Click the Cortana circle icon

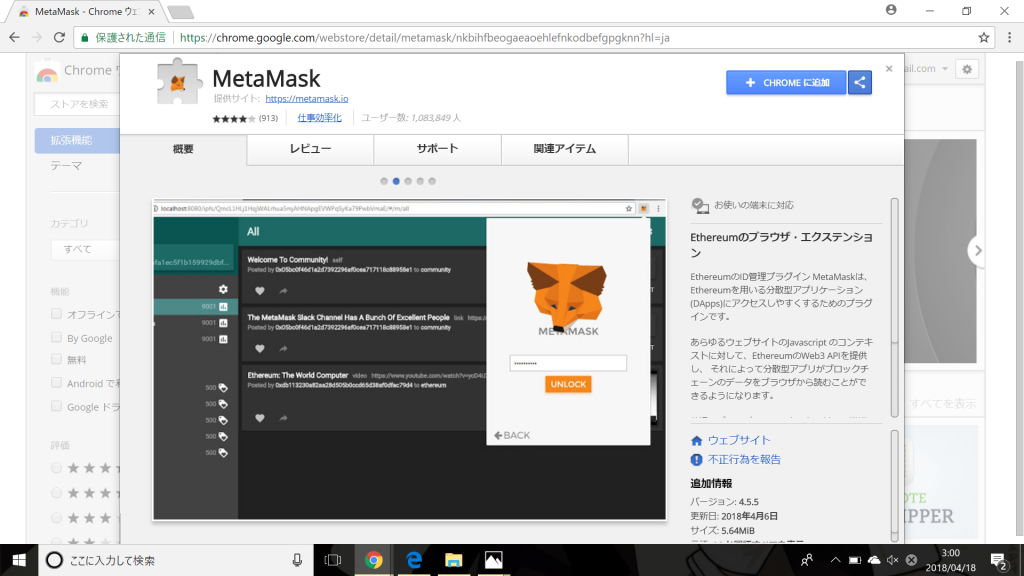(54, 560)
